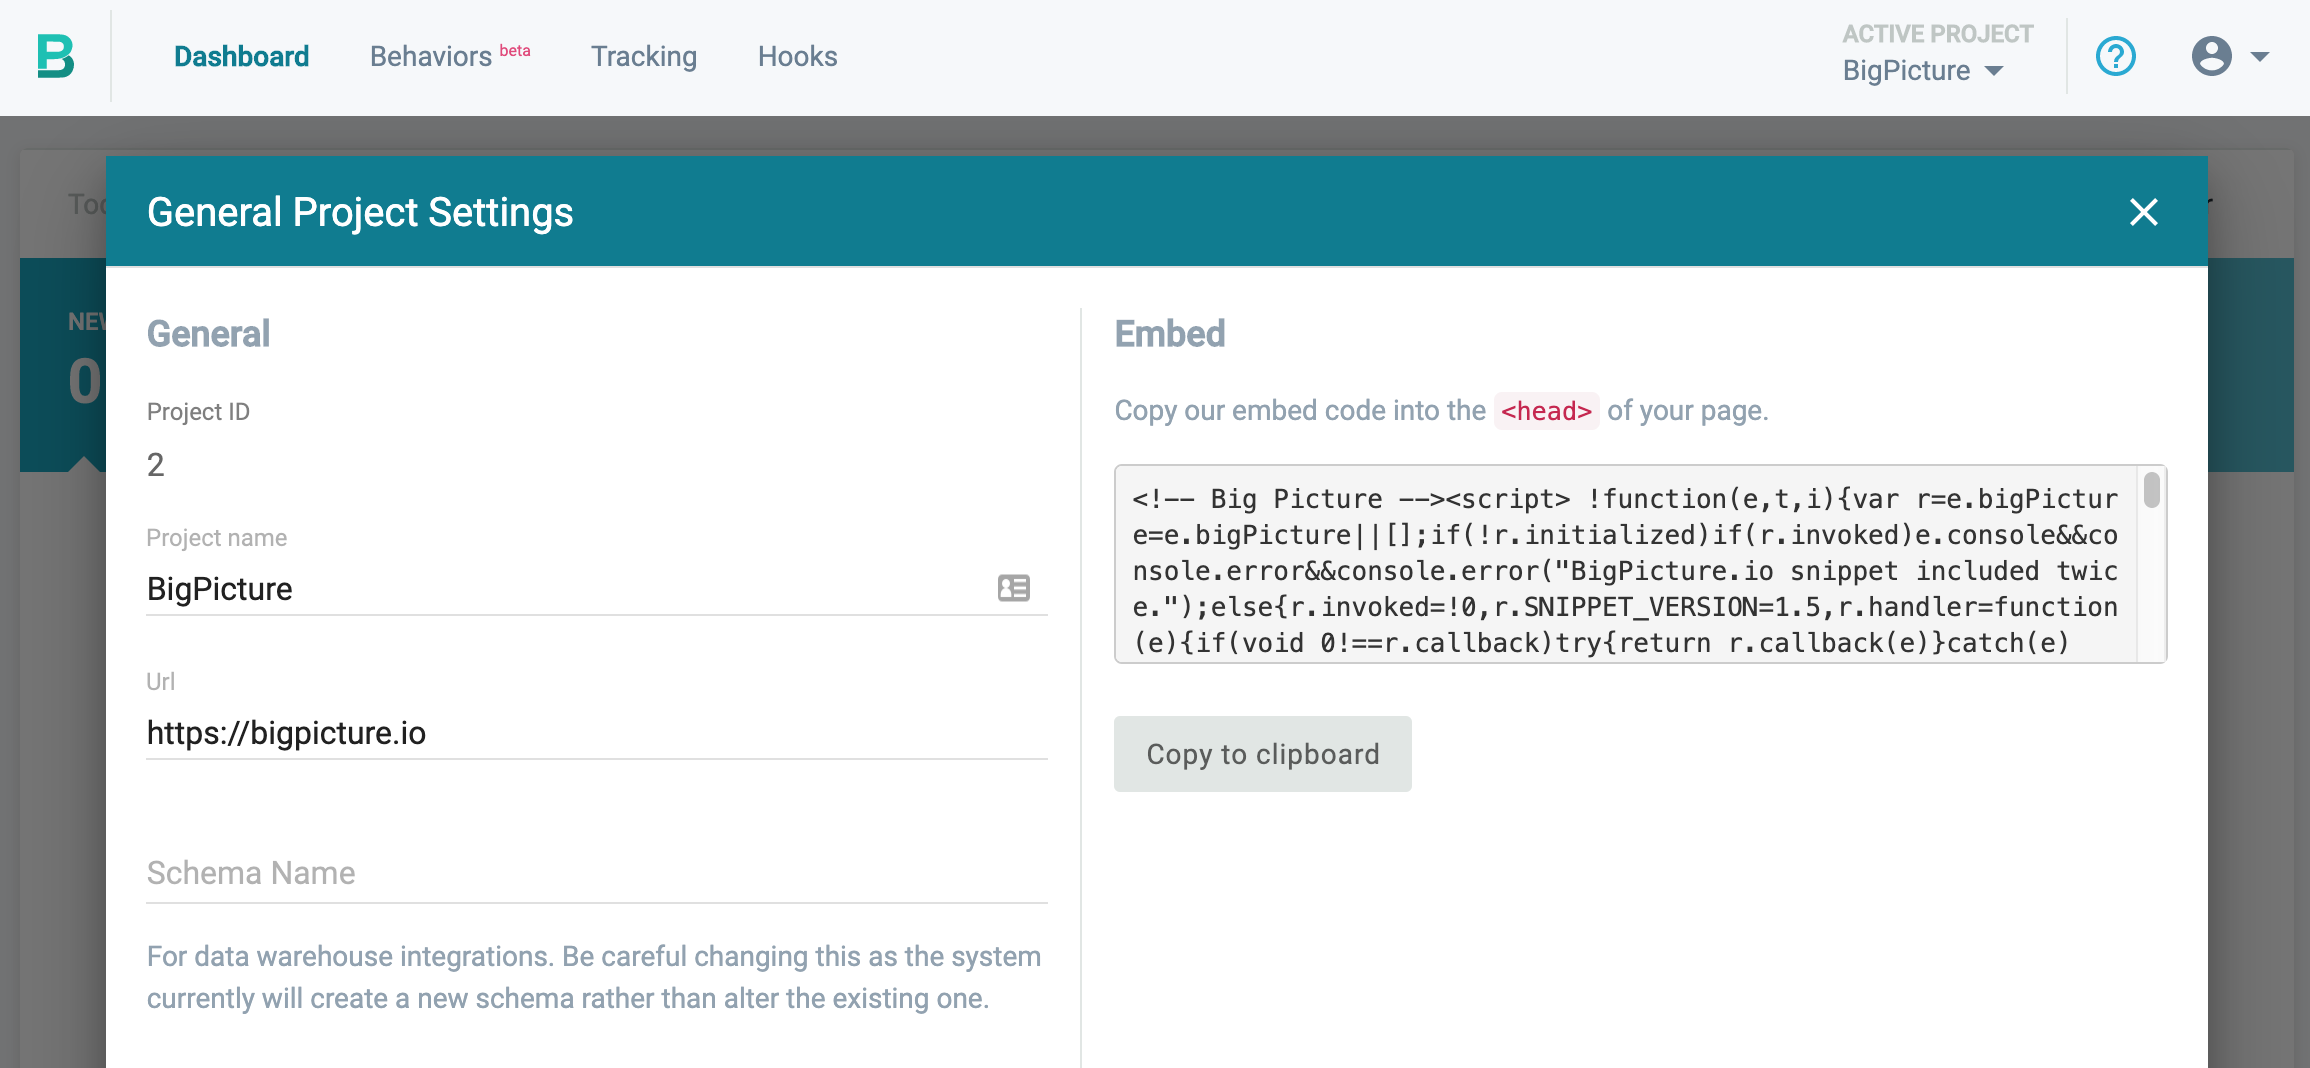Click the user account avatar icon
The width and height of the screenshot is (2310, 1068).
click(2211, 56)
